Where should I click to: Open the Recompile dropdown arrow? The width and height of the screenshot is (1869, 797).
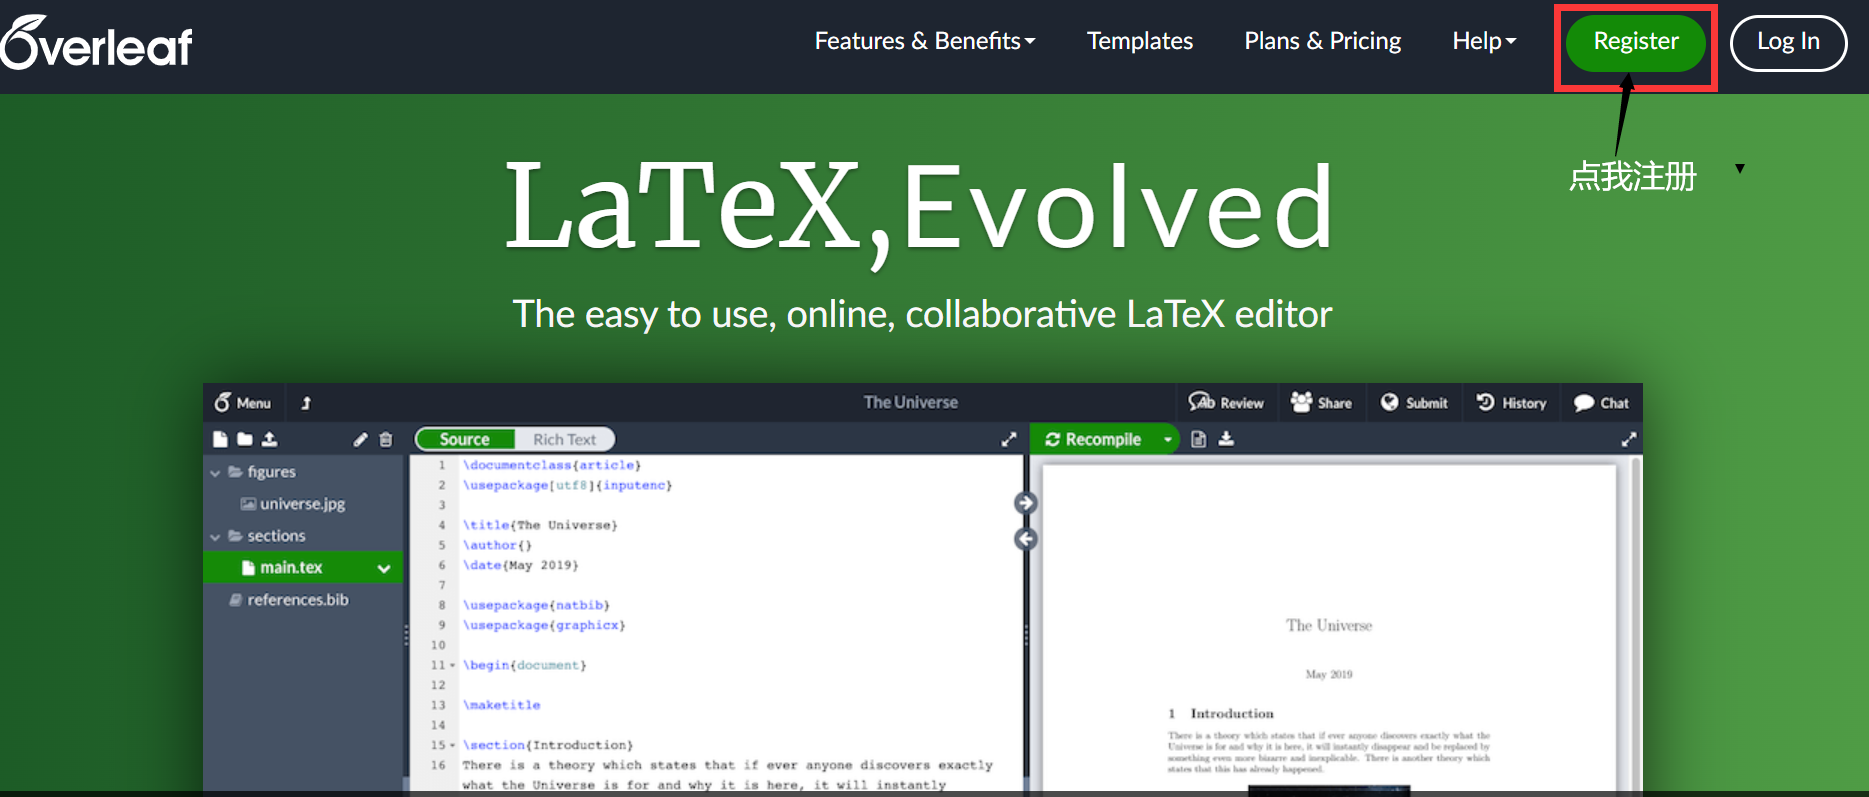point(1167,439)
